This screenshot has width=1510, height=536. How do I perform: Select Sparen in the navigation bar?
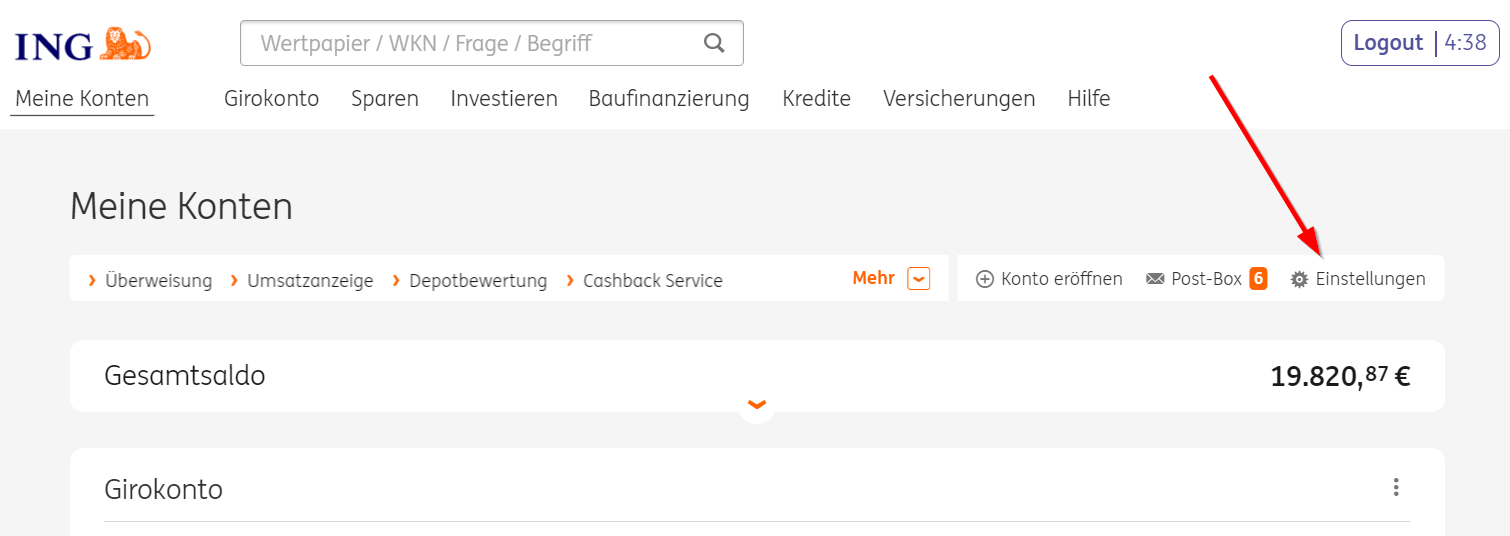(385, 99)
